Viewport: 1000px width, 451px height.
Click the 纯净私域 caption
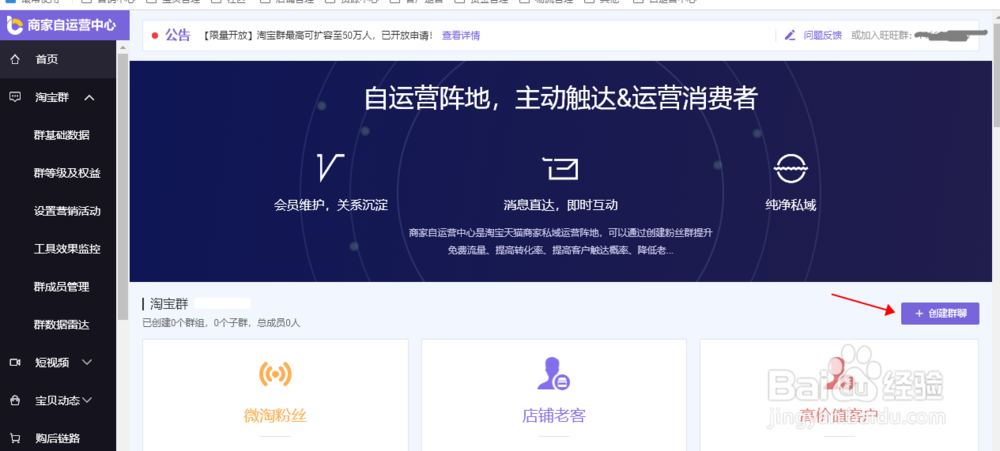pyautogui.click(x=791, y=205)
